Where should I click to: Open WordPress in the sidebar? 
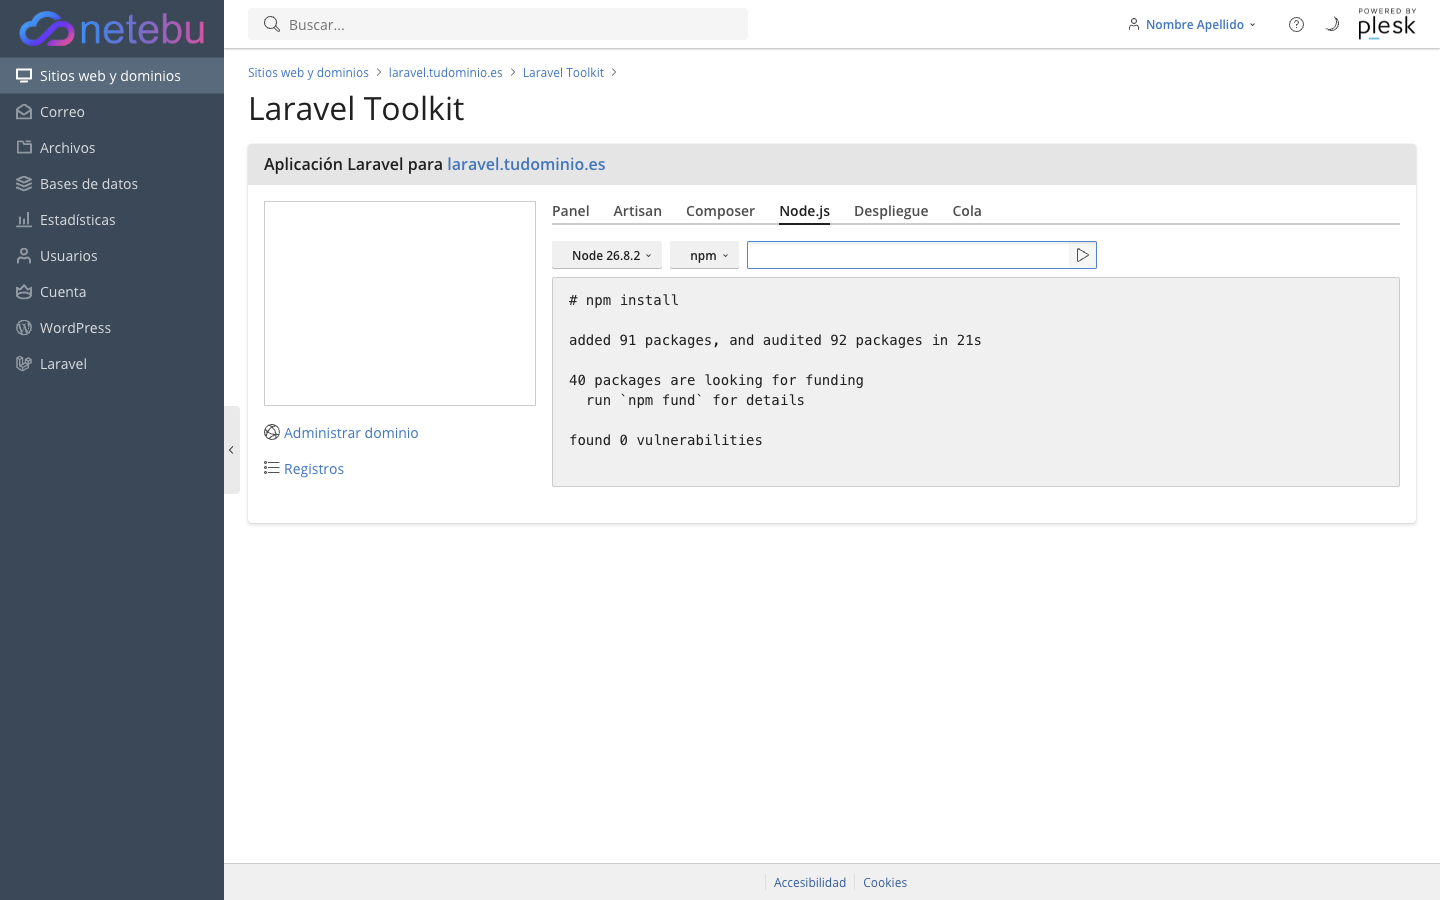[x=112, y=328]
